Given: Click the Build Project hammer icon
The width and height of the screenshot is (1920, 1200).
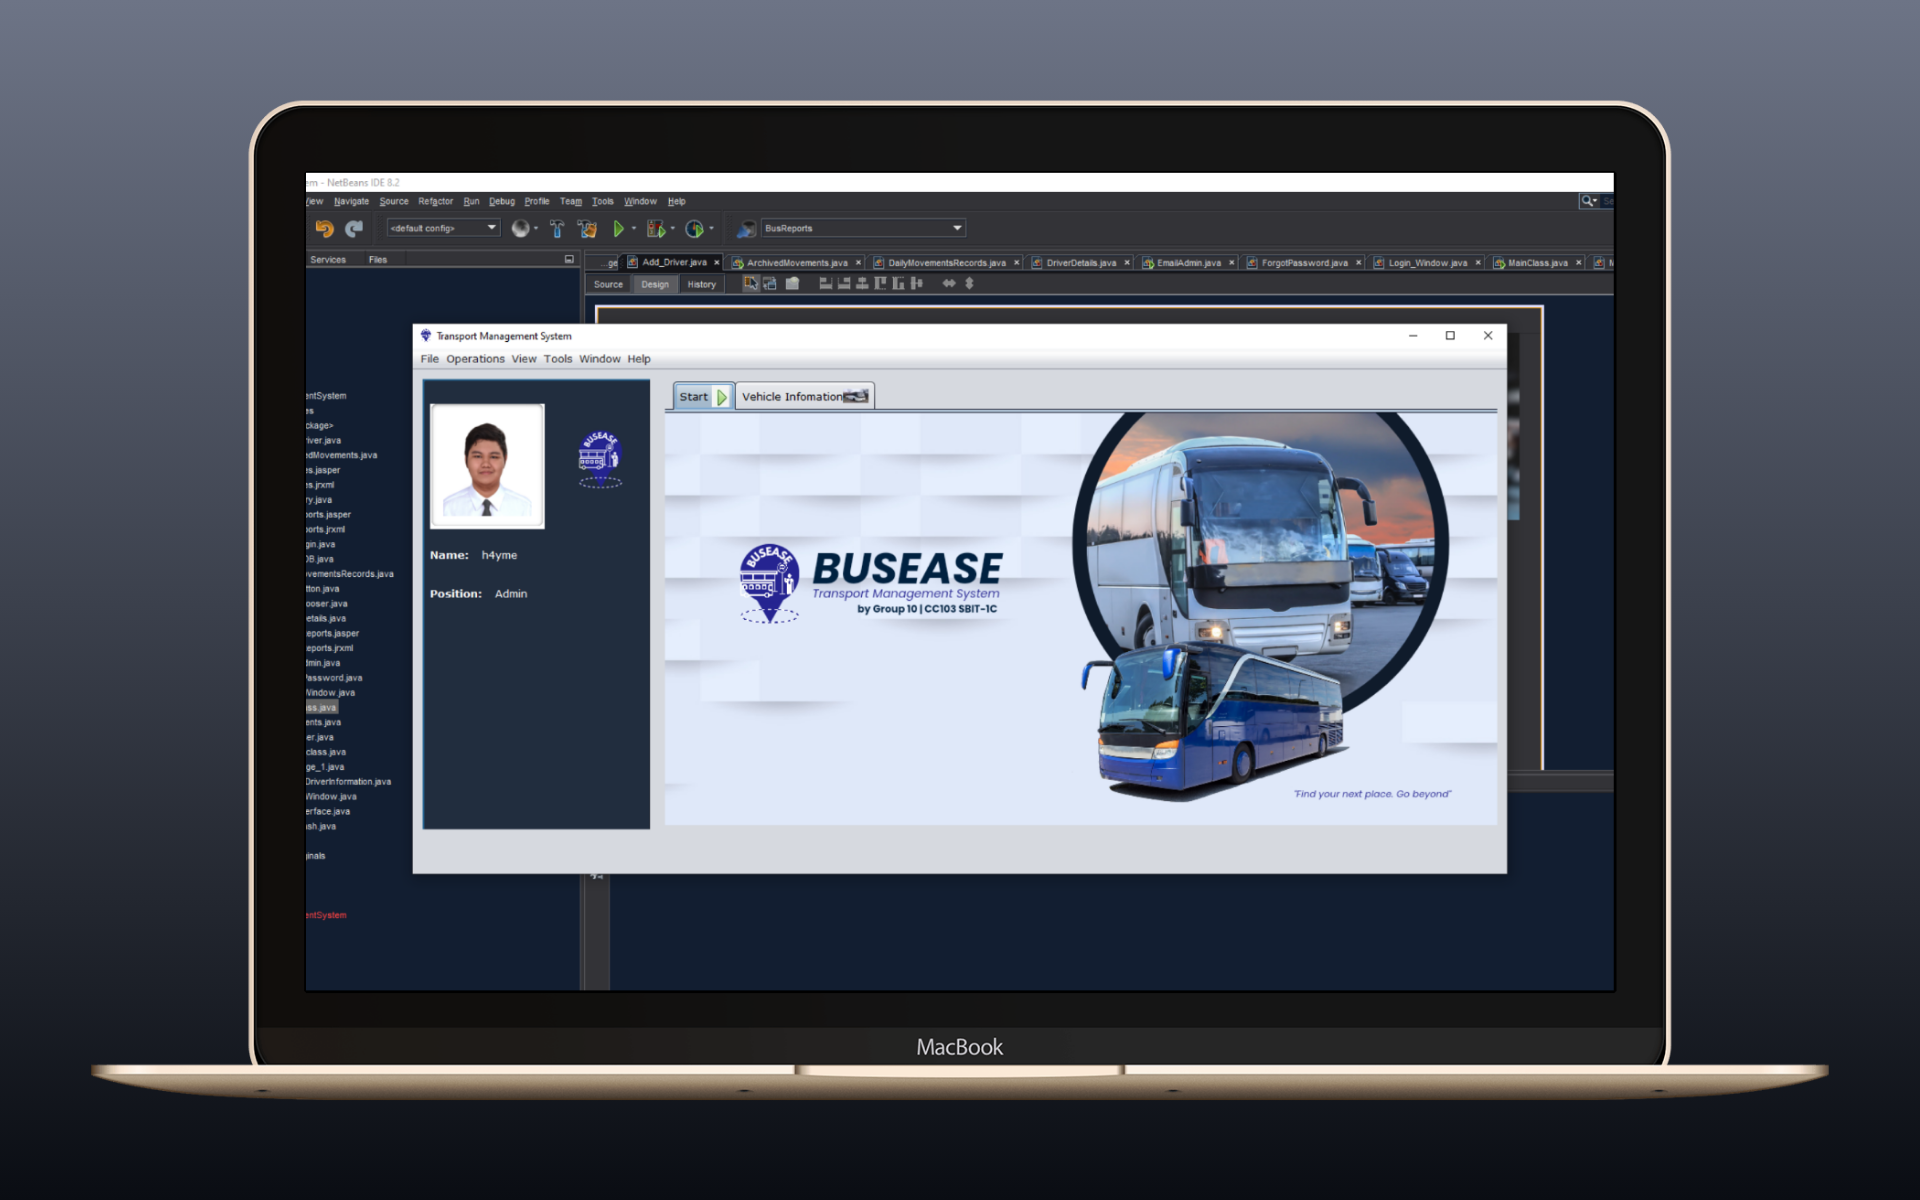Looking at the screenshot, I should pos(557,229).
